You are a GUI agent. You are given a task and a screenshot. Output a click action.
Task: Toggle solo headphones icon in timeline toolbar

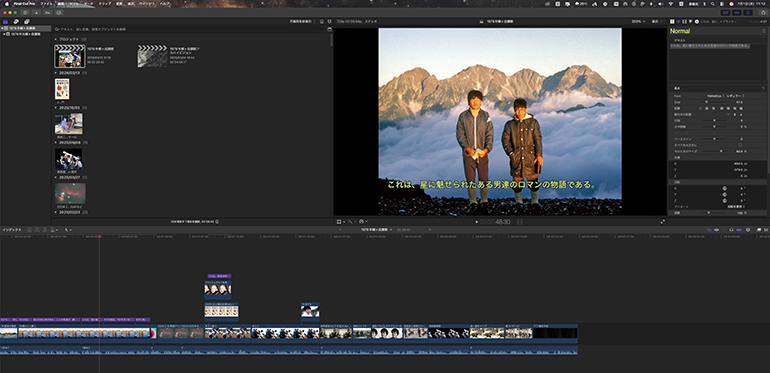pos(731,230)
